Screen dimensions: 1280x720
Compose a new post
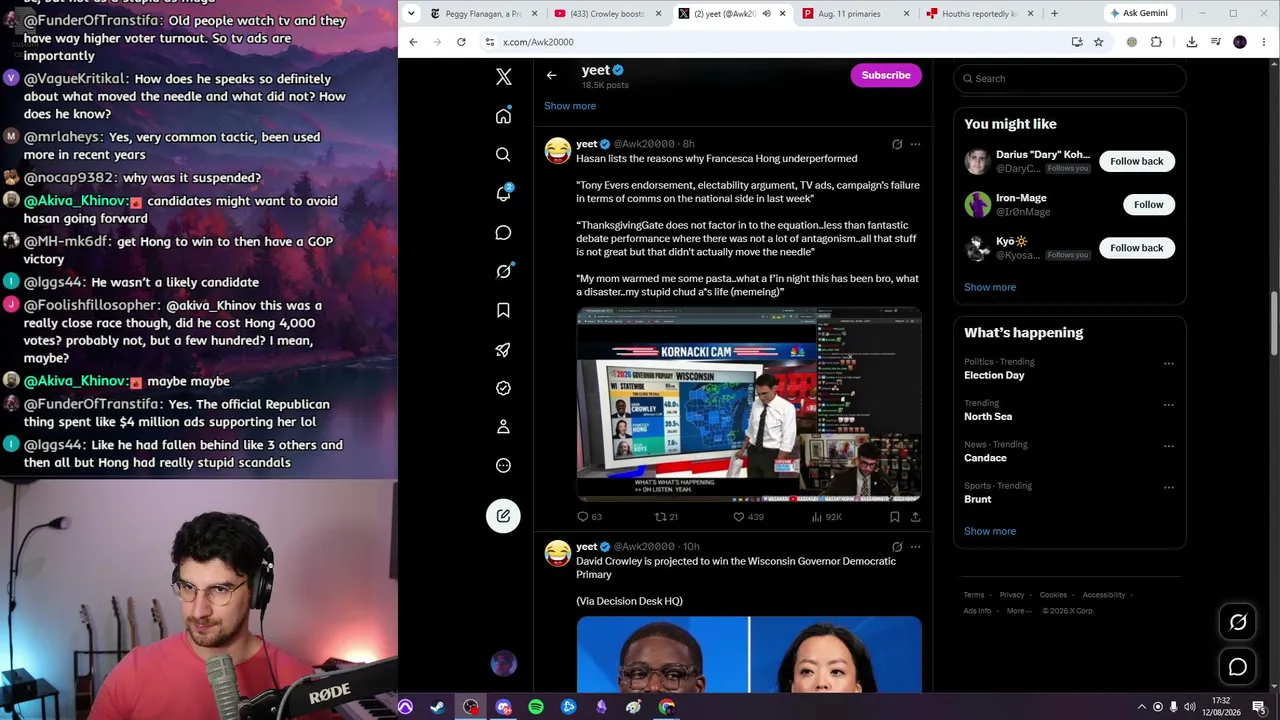tap(503, 516)
